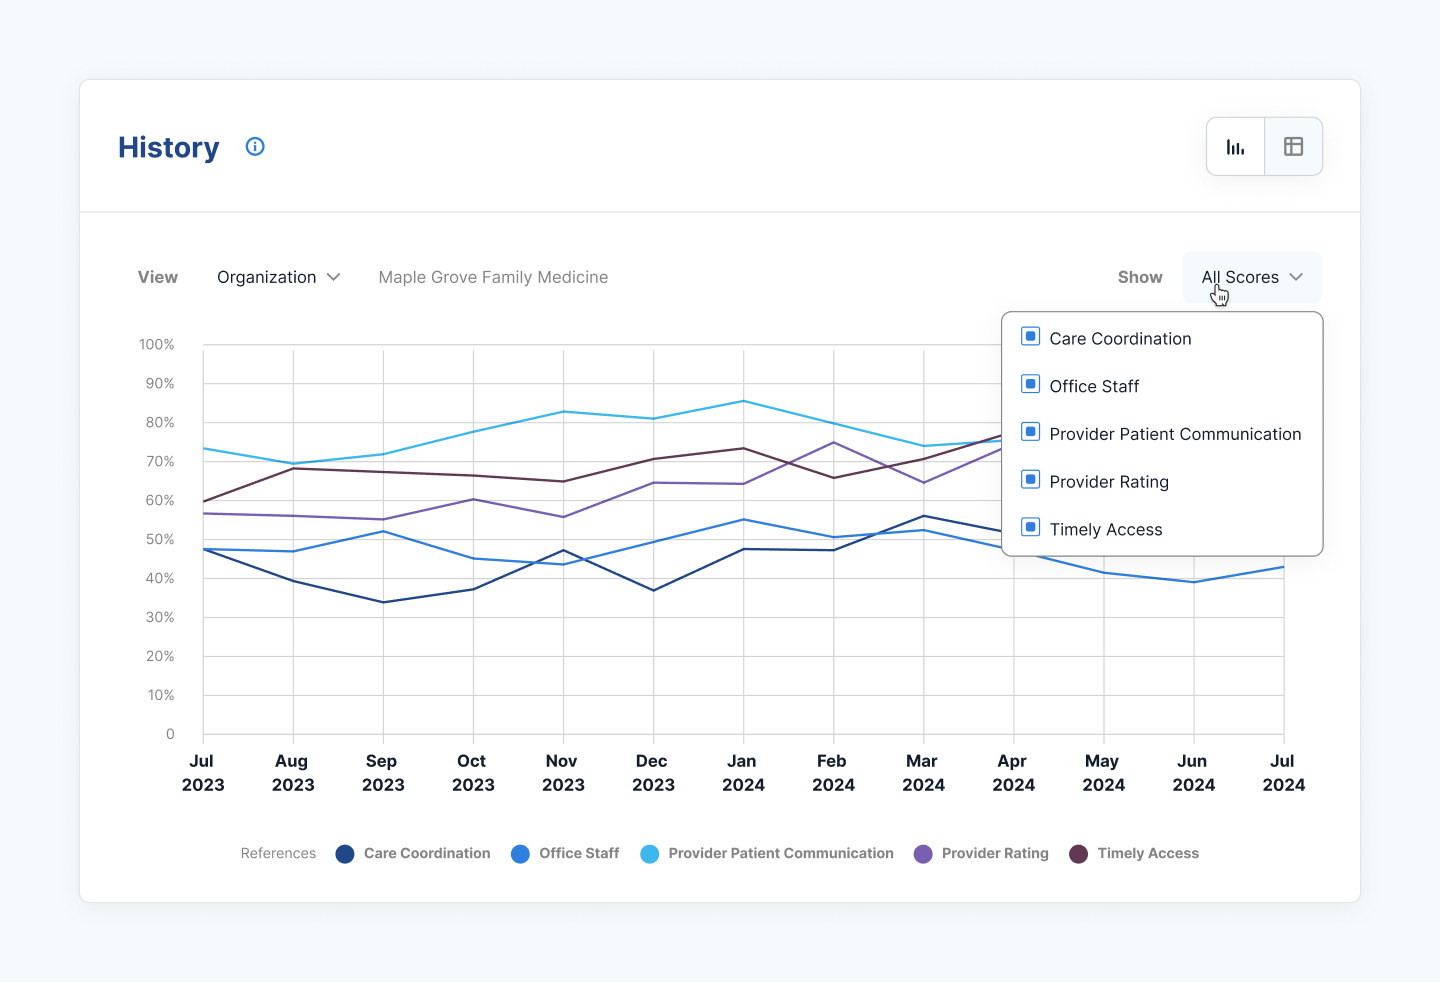Viewport: 1440px width, 983px height.
Task: Click the May 2024 axis label
Action: pos(1103,773)
